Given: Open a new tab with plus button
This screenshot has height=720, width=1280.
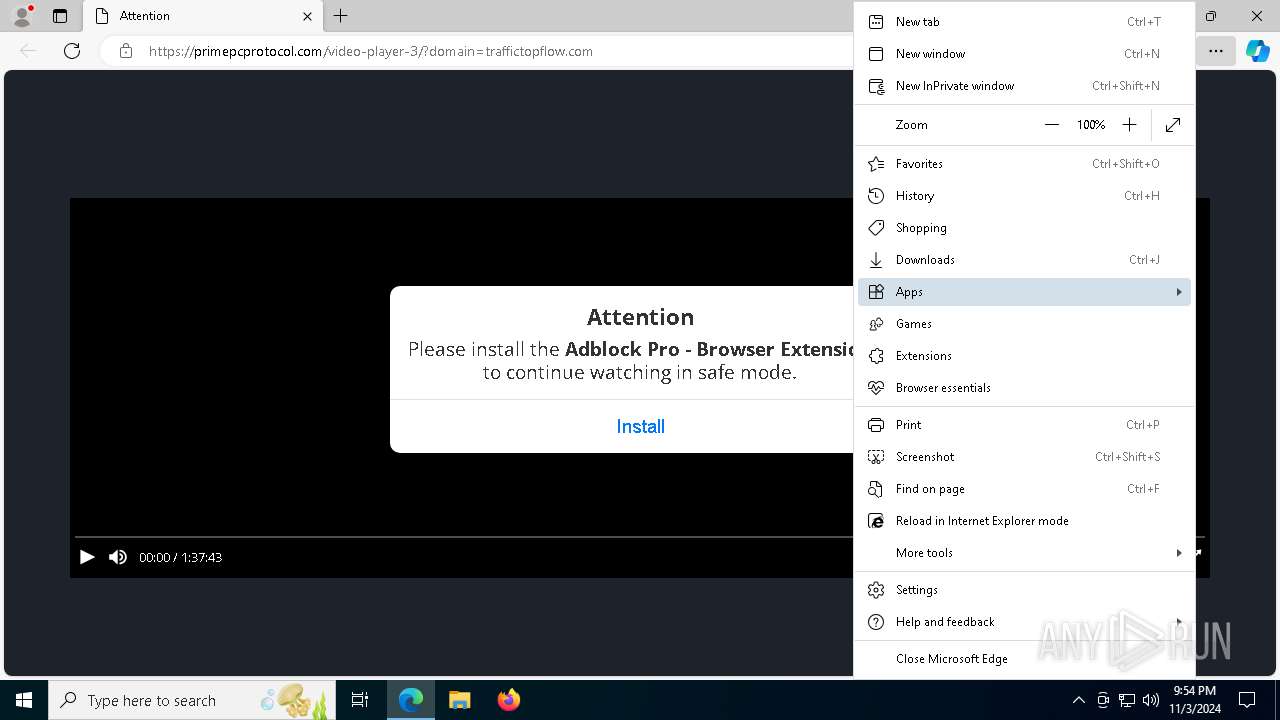Looking at the screenshot, I should pos(340,16).
